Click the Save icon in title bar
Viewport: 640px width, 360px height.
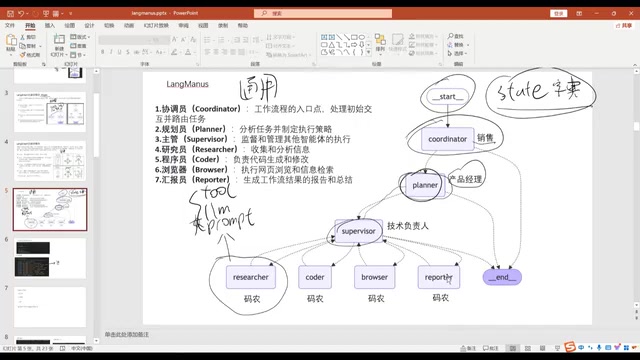(10, 13)
